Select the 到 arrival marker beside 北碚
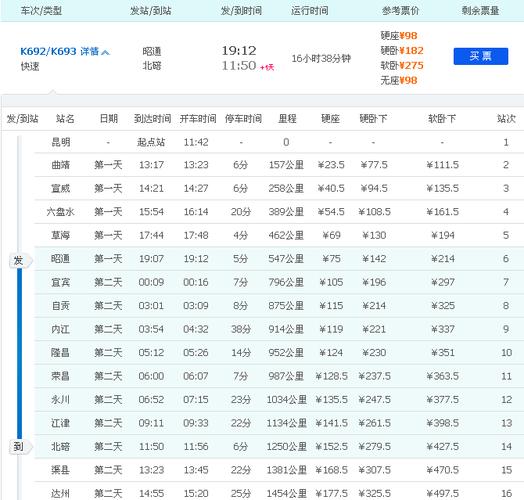 click(19, 447)
